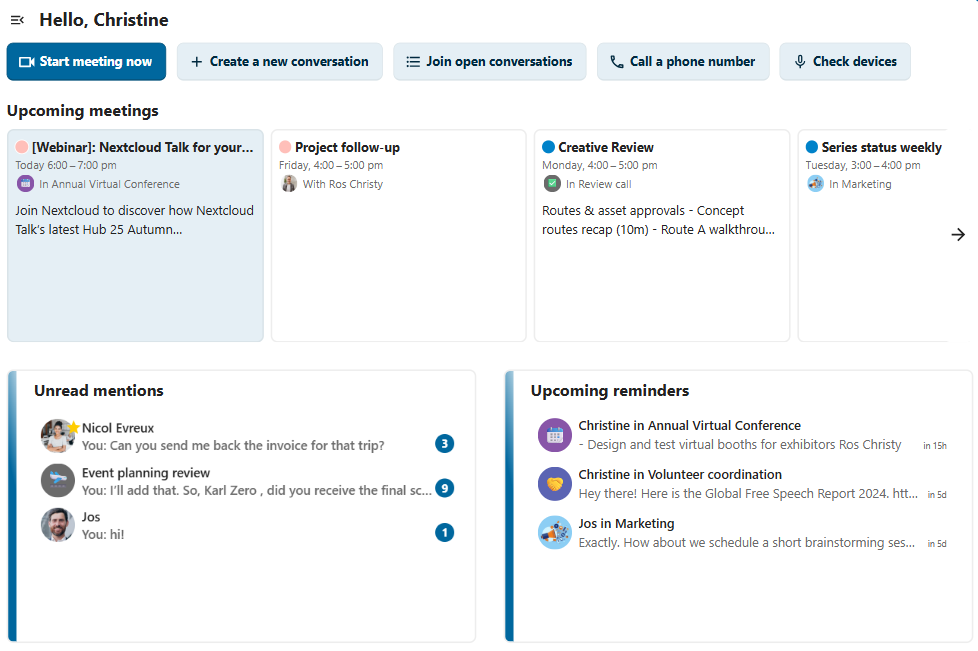Toggle the navigation sidebar menu icon

pos(17,20)
